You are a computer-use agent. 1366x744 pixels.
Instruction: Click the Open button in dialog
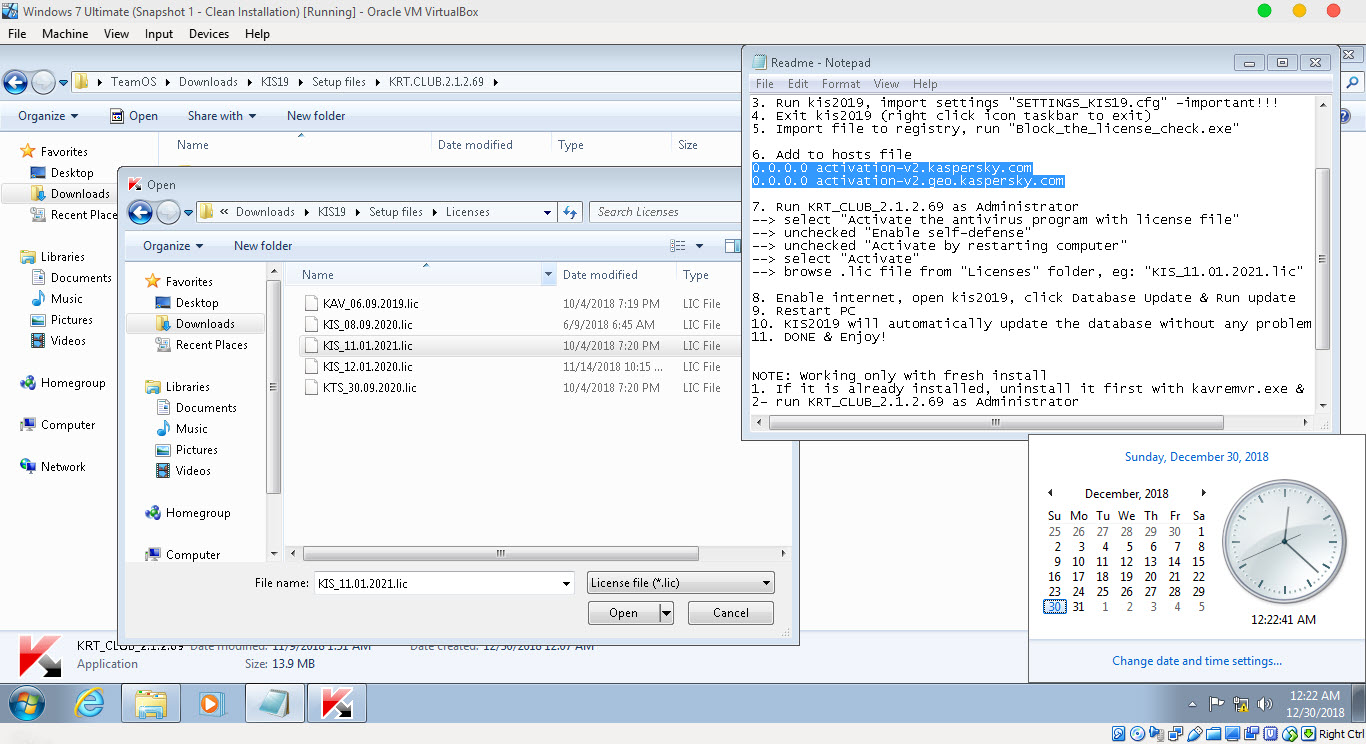(x=623, y=613)
